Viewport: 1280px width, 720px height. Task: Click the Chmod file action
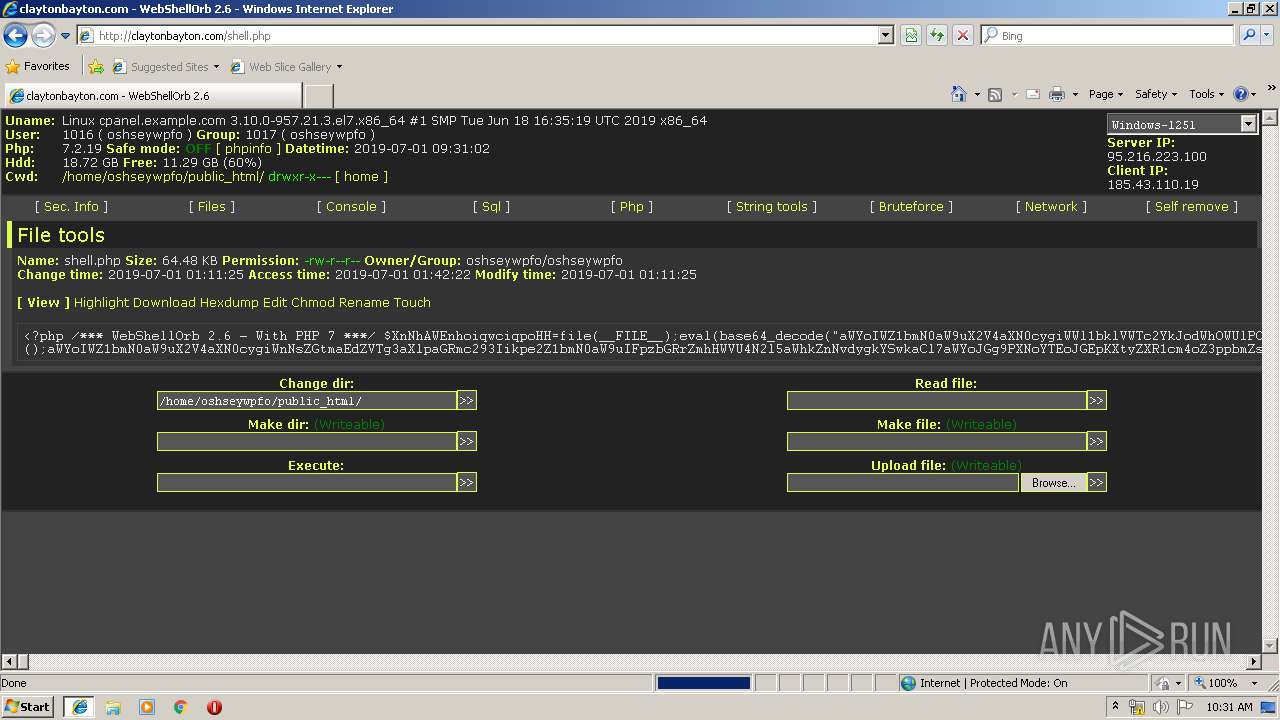313,302
